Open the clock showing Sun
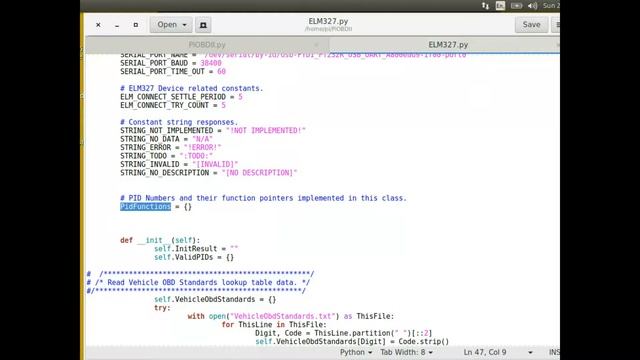This screenshot has height=360, width=640. coord(551,6)
